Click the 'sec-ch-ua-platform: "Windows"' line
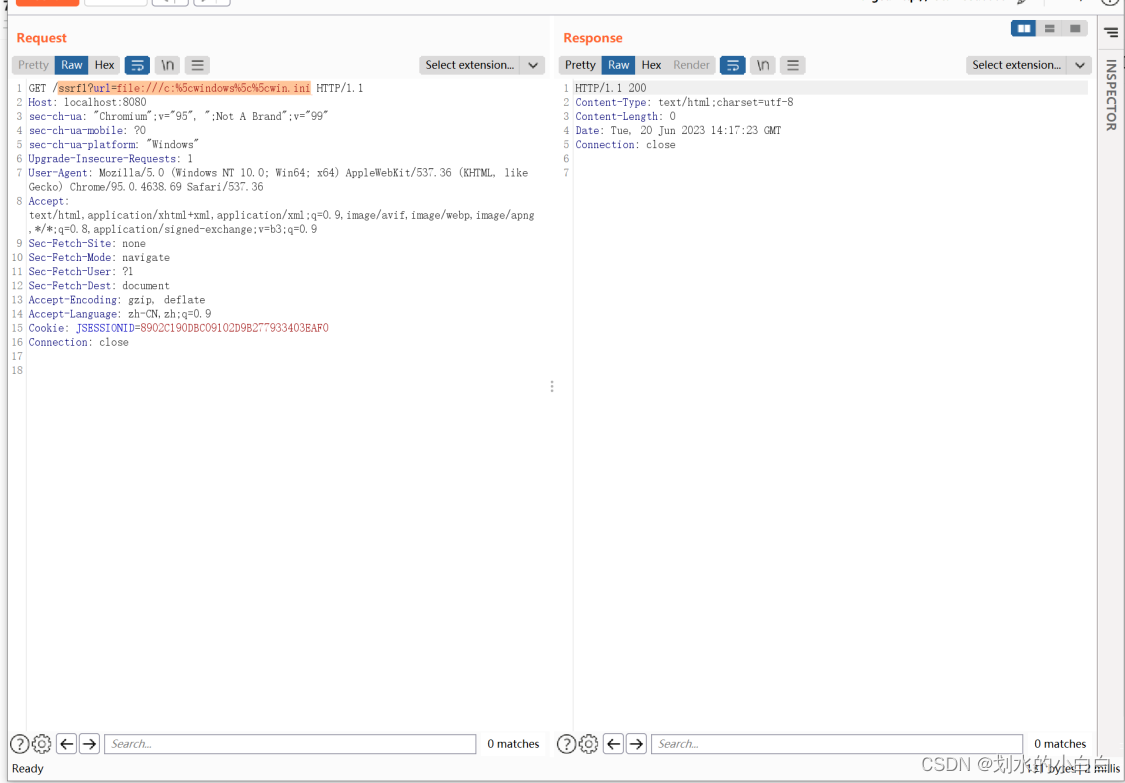 point(113,144)
